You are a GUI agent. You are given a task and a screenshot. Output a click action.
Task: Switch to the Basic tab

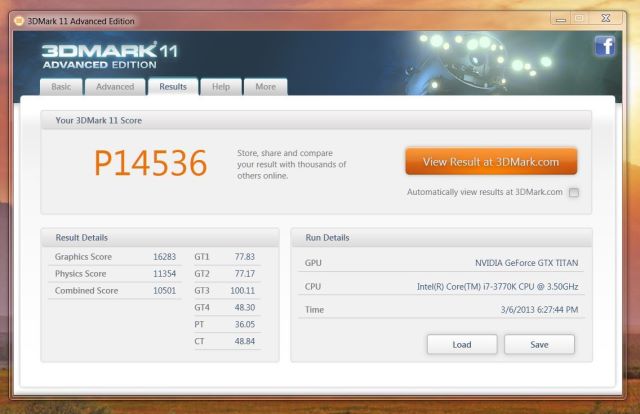tap(61, 87)
